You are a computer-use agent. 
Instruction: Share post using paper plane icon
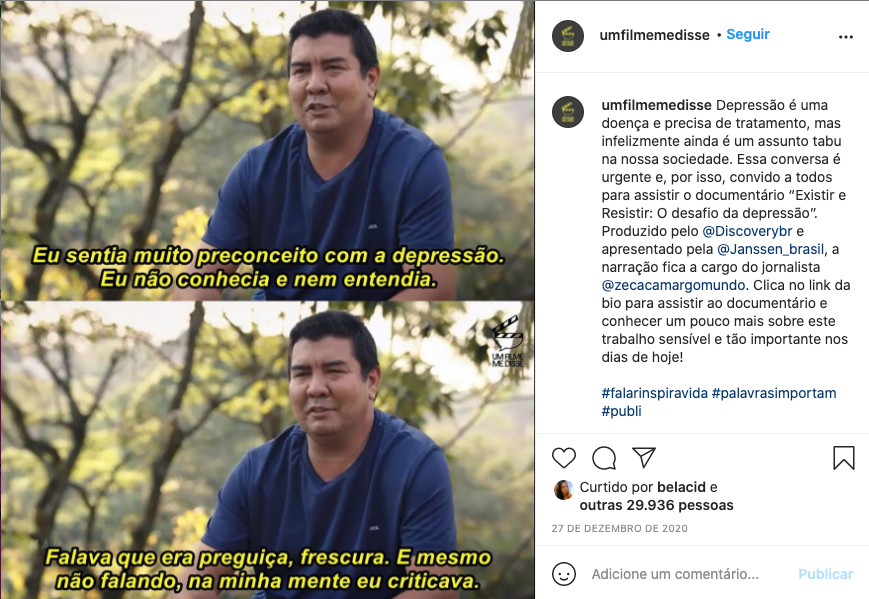(x=643, y=458)
